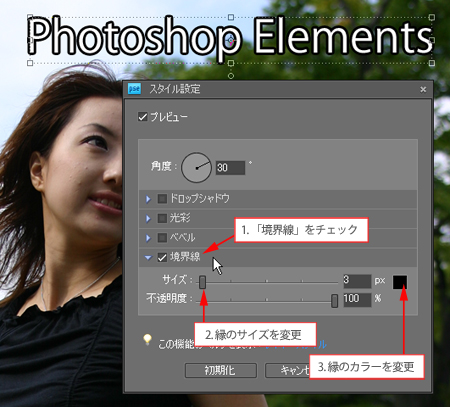This screenshot has width=450, height=407.
Task: Click the 角度 value field showing 30
Action: click(230, 168)
